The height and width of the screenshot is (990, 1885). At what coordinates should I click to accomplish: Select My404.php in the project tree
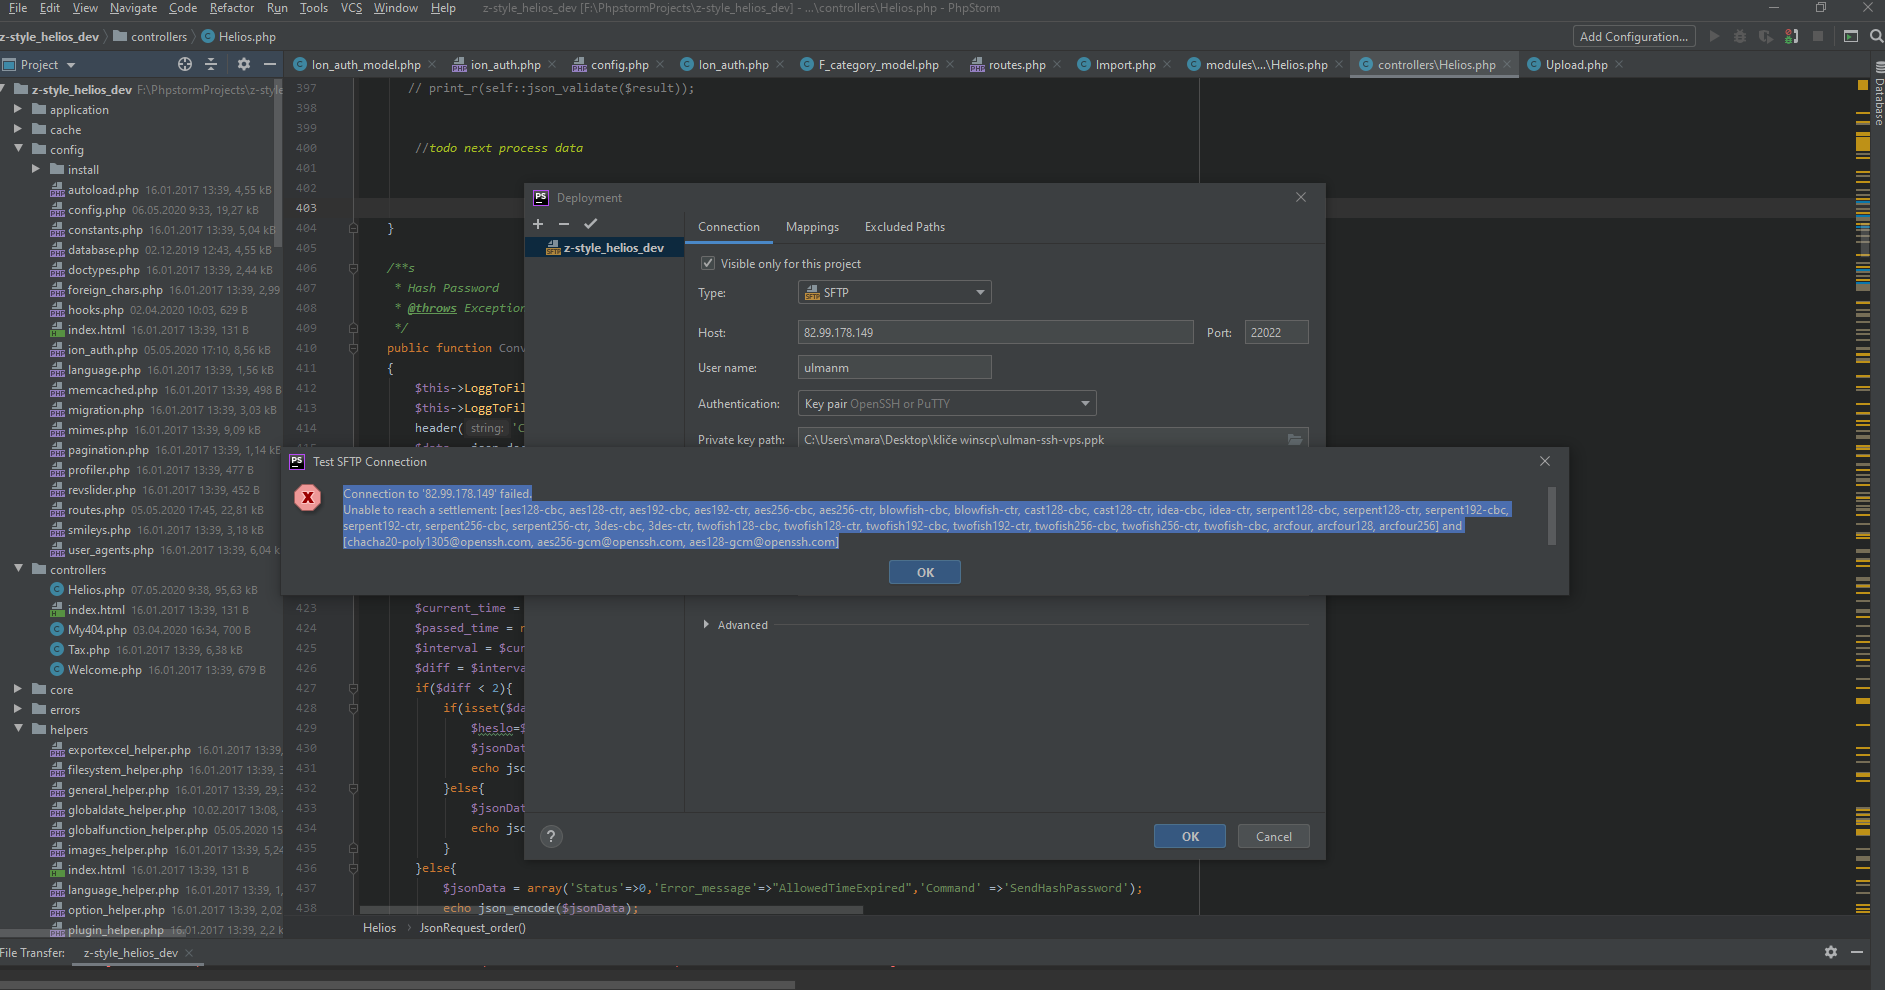pyautogui.click(x=97, y=630)
